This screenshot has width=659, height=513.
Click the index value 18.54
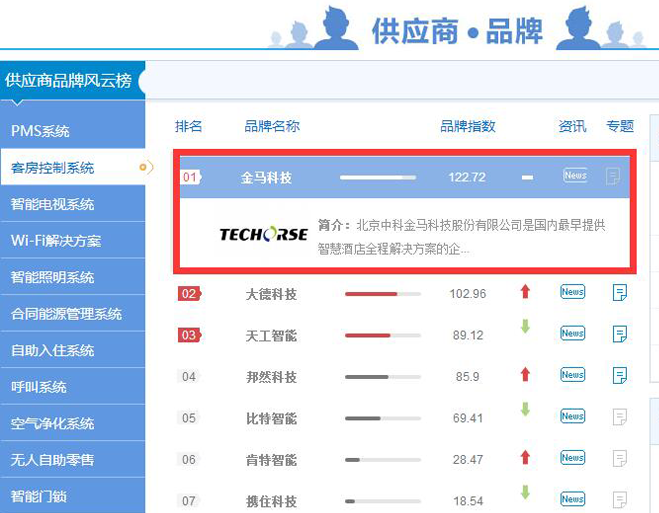pyautogui.click(x=468, y=500)
